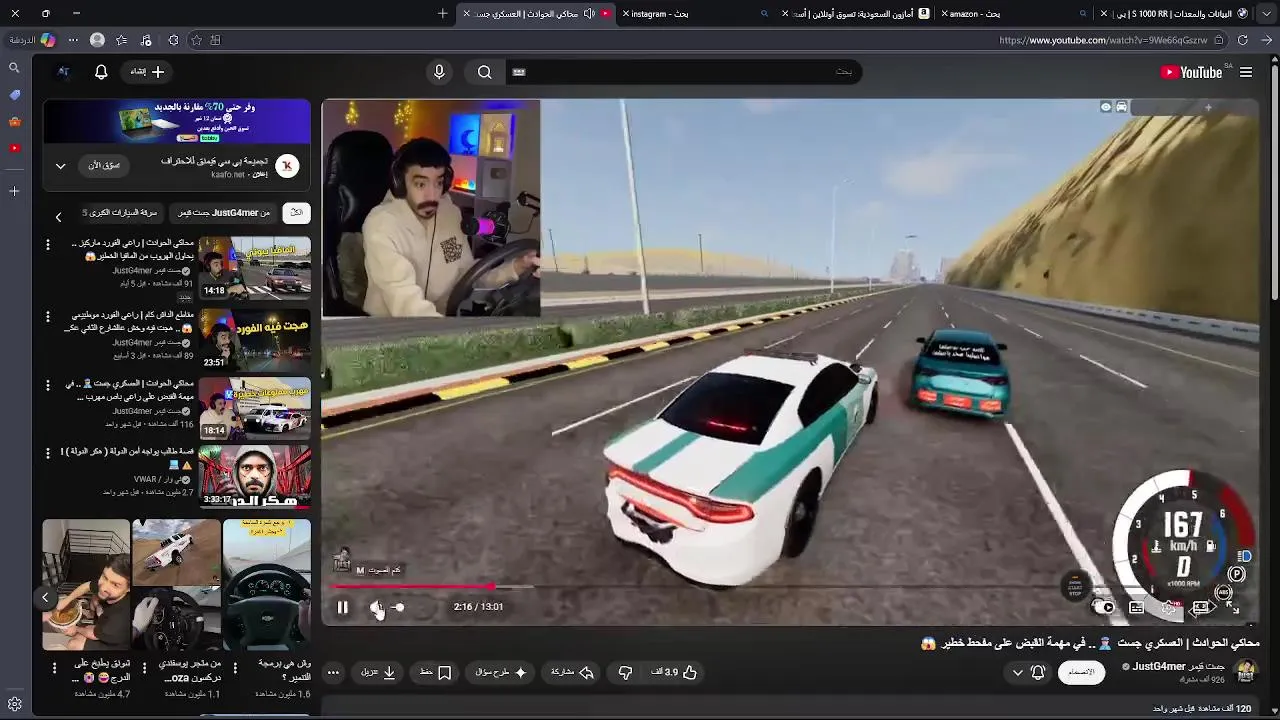This screenshot has width=1280, height=720.
Task: Open JustG4mer channel avatar
Action: (x=1245, y=672)
